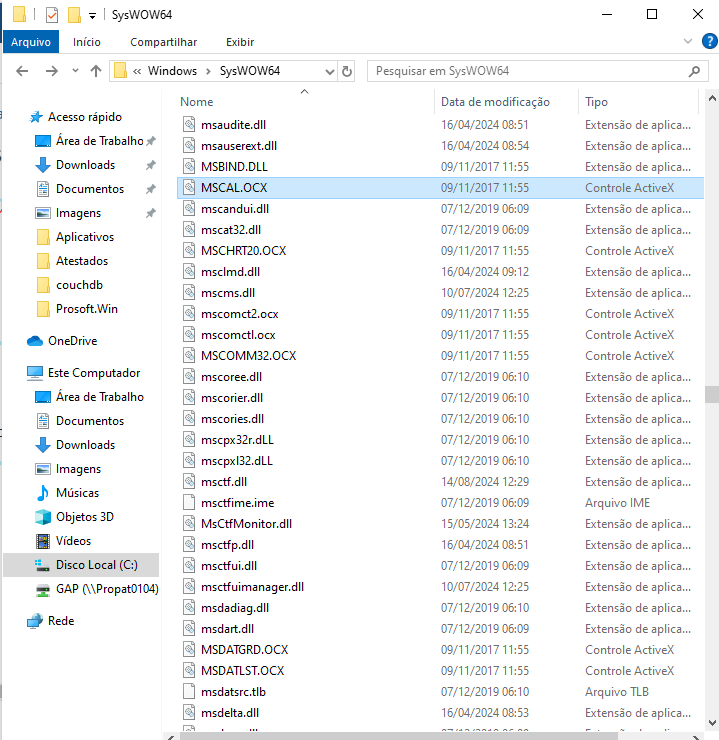This screenshot has height=740, width=719.
Task: Refresh the SysWOW64 folder view
Action: point(347,72)
